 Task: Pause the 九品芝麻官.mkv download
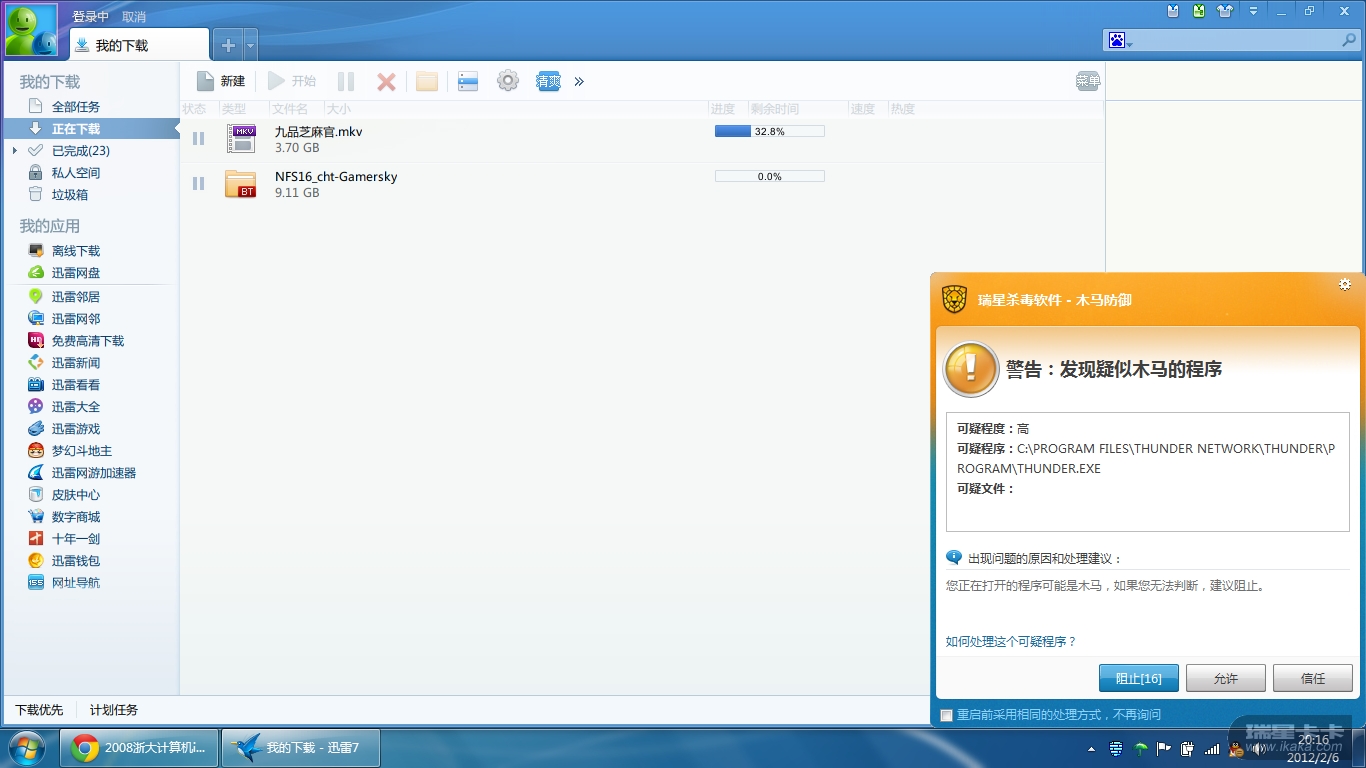(198, 138)
